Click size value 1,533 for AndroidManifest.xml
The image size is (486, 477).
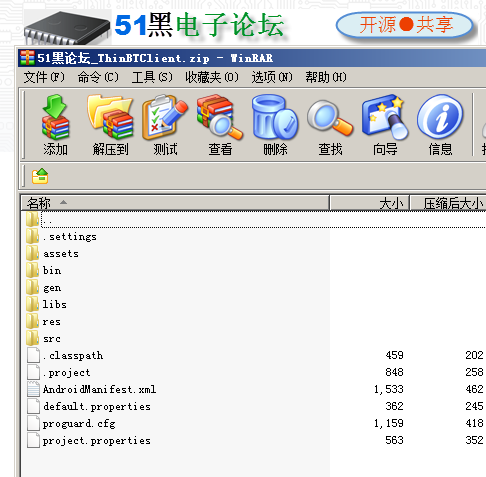(389, 389)
